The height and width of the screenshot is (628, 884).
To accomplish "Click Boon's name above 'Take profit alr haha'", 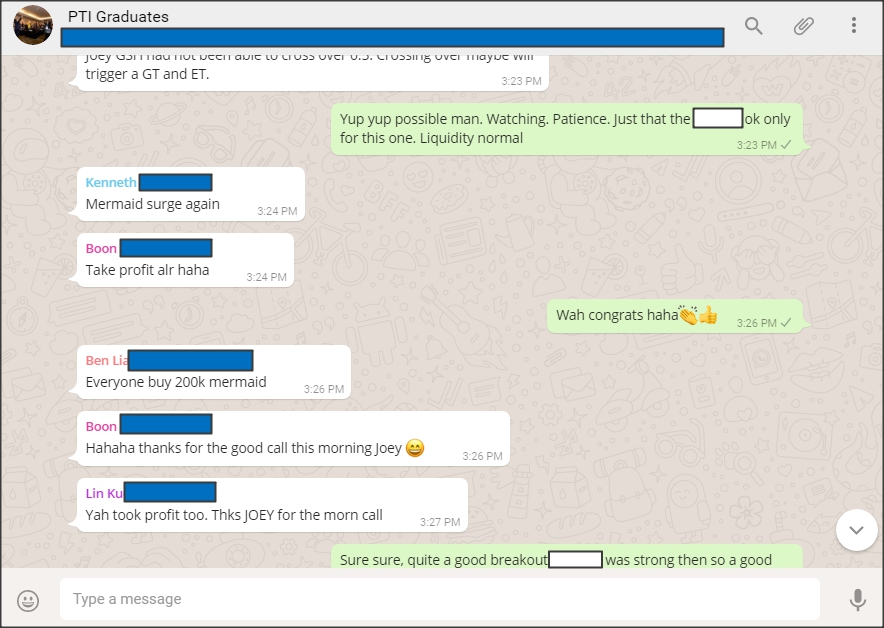I will pyautogui.click(x=101, y=249).
